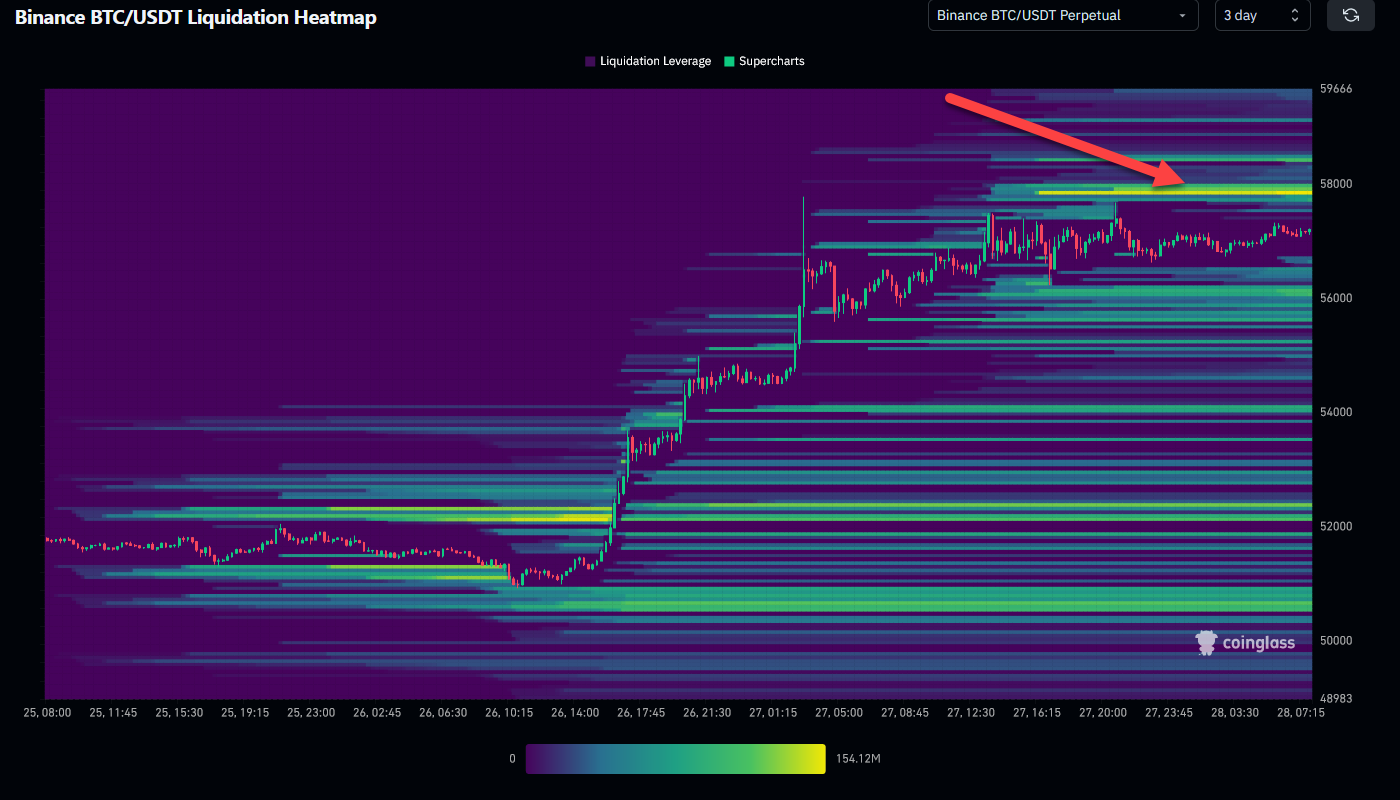Click the 50000 price axis label
The width and height of the screenshot is (1400, 800).
[1336, 640]
